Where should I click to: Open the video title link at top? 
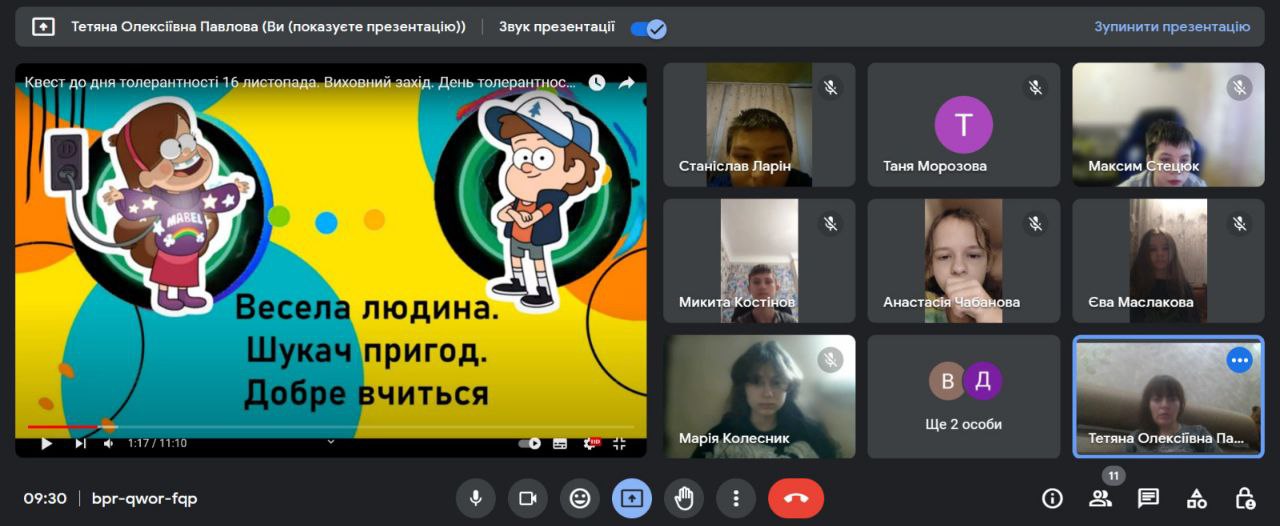click(x=300, y=82)
